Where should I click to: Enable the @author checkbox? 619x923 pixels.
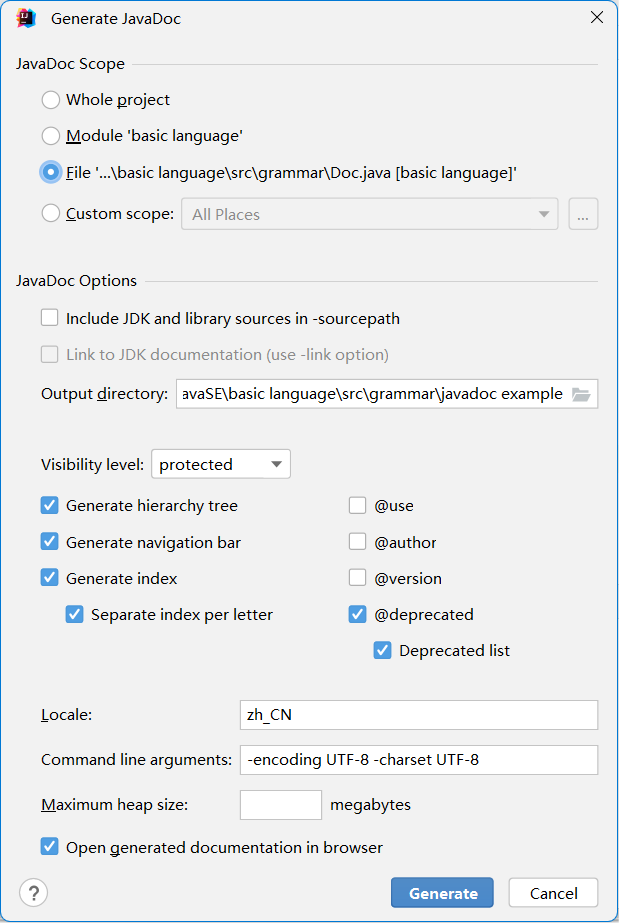tap(357, 542)
